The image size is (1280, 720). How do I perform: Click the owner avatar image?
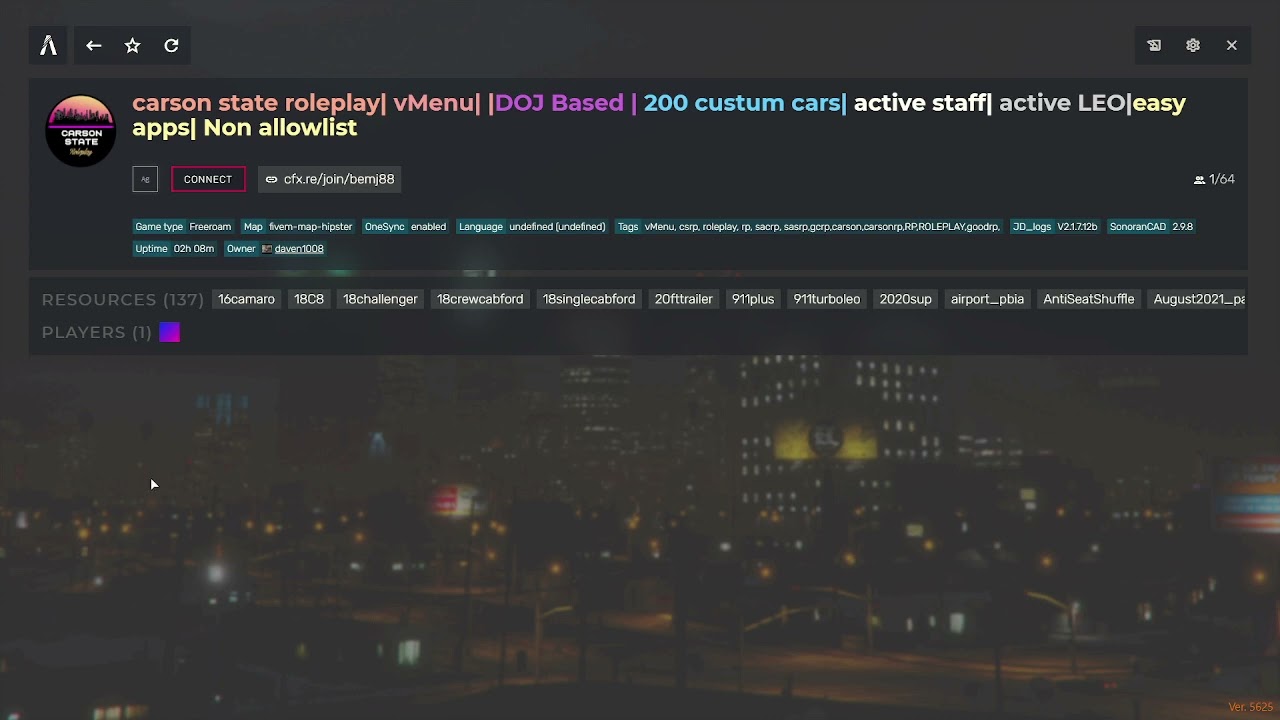267,249
